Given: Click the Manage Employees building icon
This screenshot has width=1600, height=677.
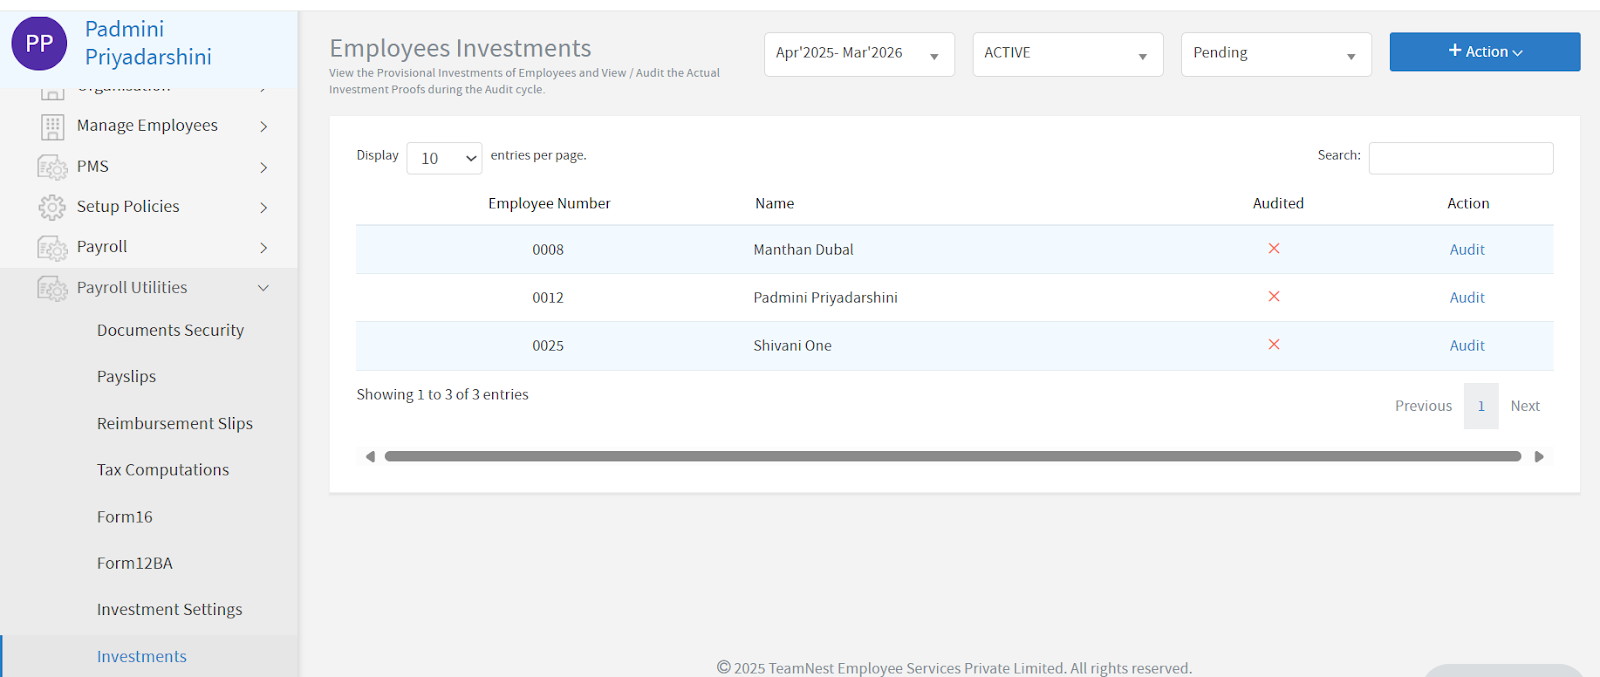Looking at the screenshot, I should click(52, 126).
